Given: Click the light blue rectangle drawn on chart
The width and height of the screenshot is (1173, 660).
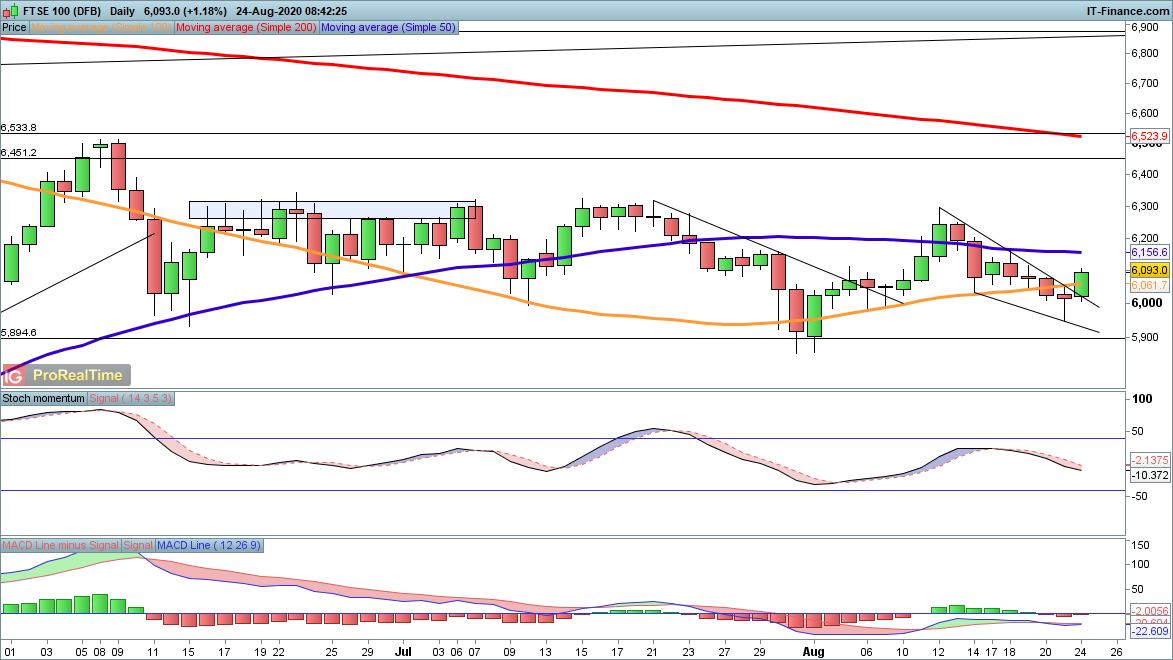Looking at the screenshot, I should pos(332,210).
